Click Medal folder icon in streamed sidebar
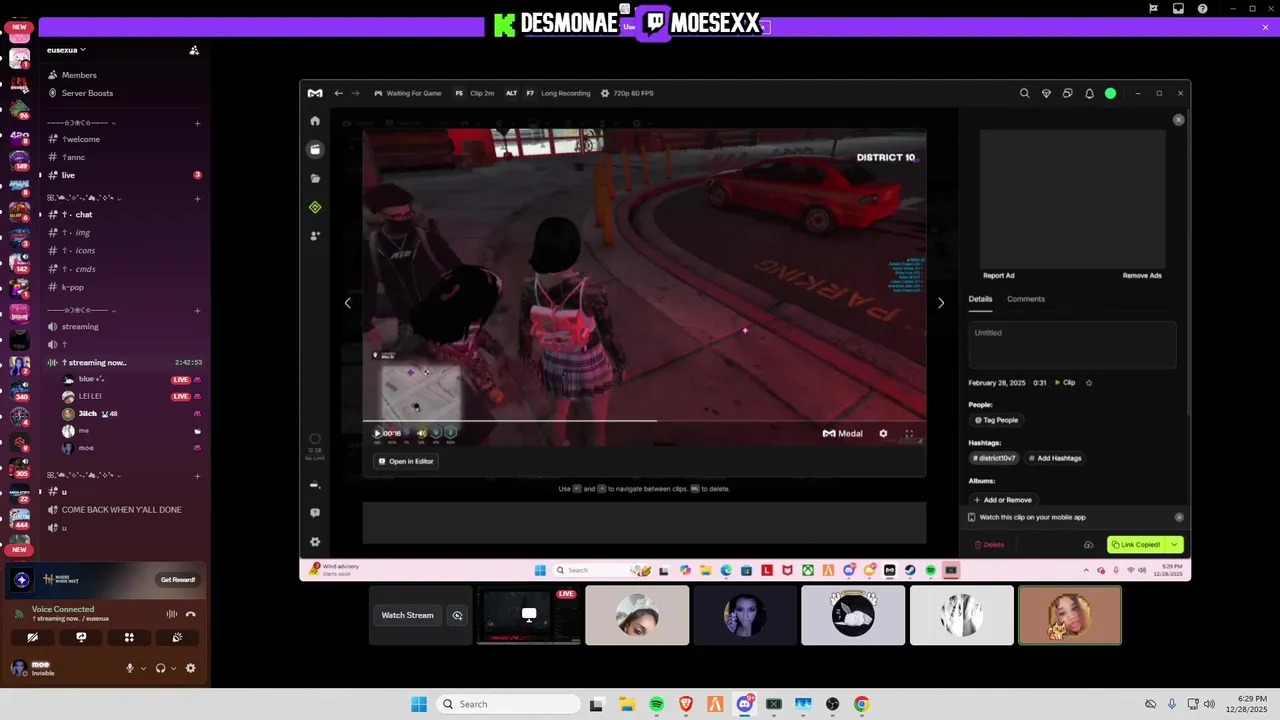Image resolution: width=1280 pixels, height=720 pixels. [x=315, y=178]
